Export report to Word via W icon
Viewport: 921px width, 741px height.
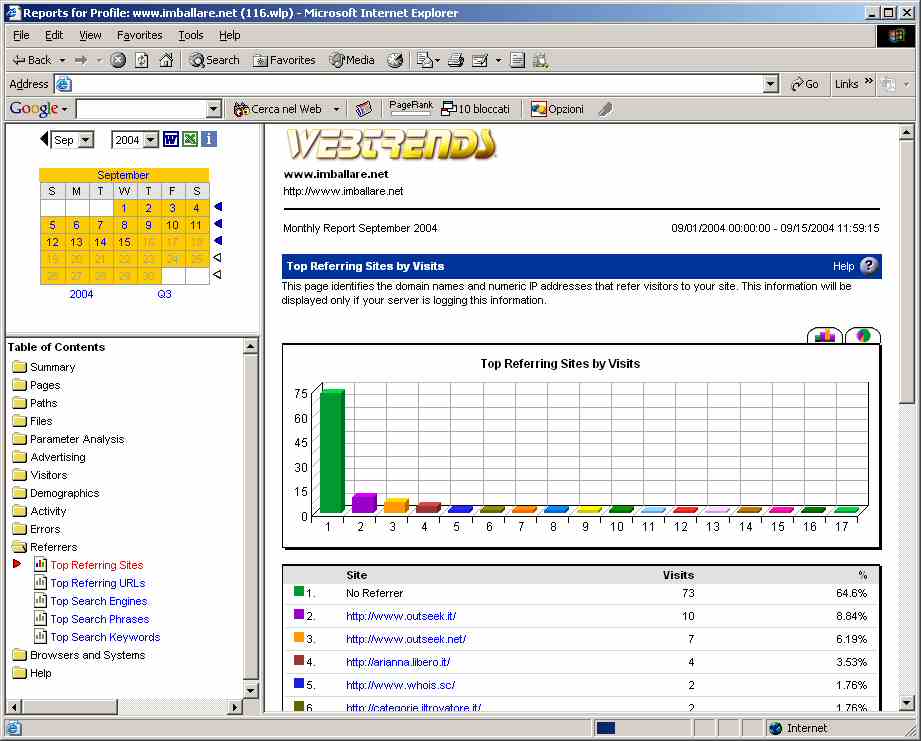[x=171, y=139]
